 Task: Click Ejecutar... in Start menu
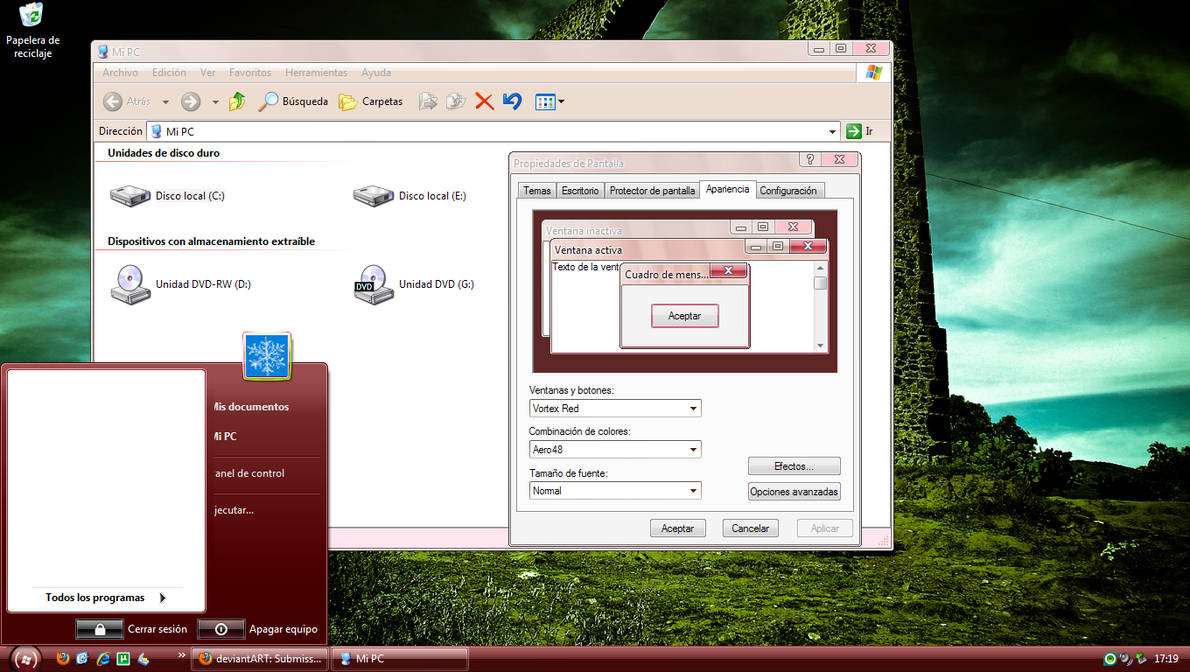click(x=234, y=510)
